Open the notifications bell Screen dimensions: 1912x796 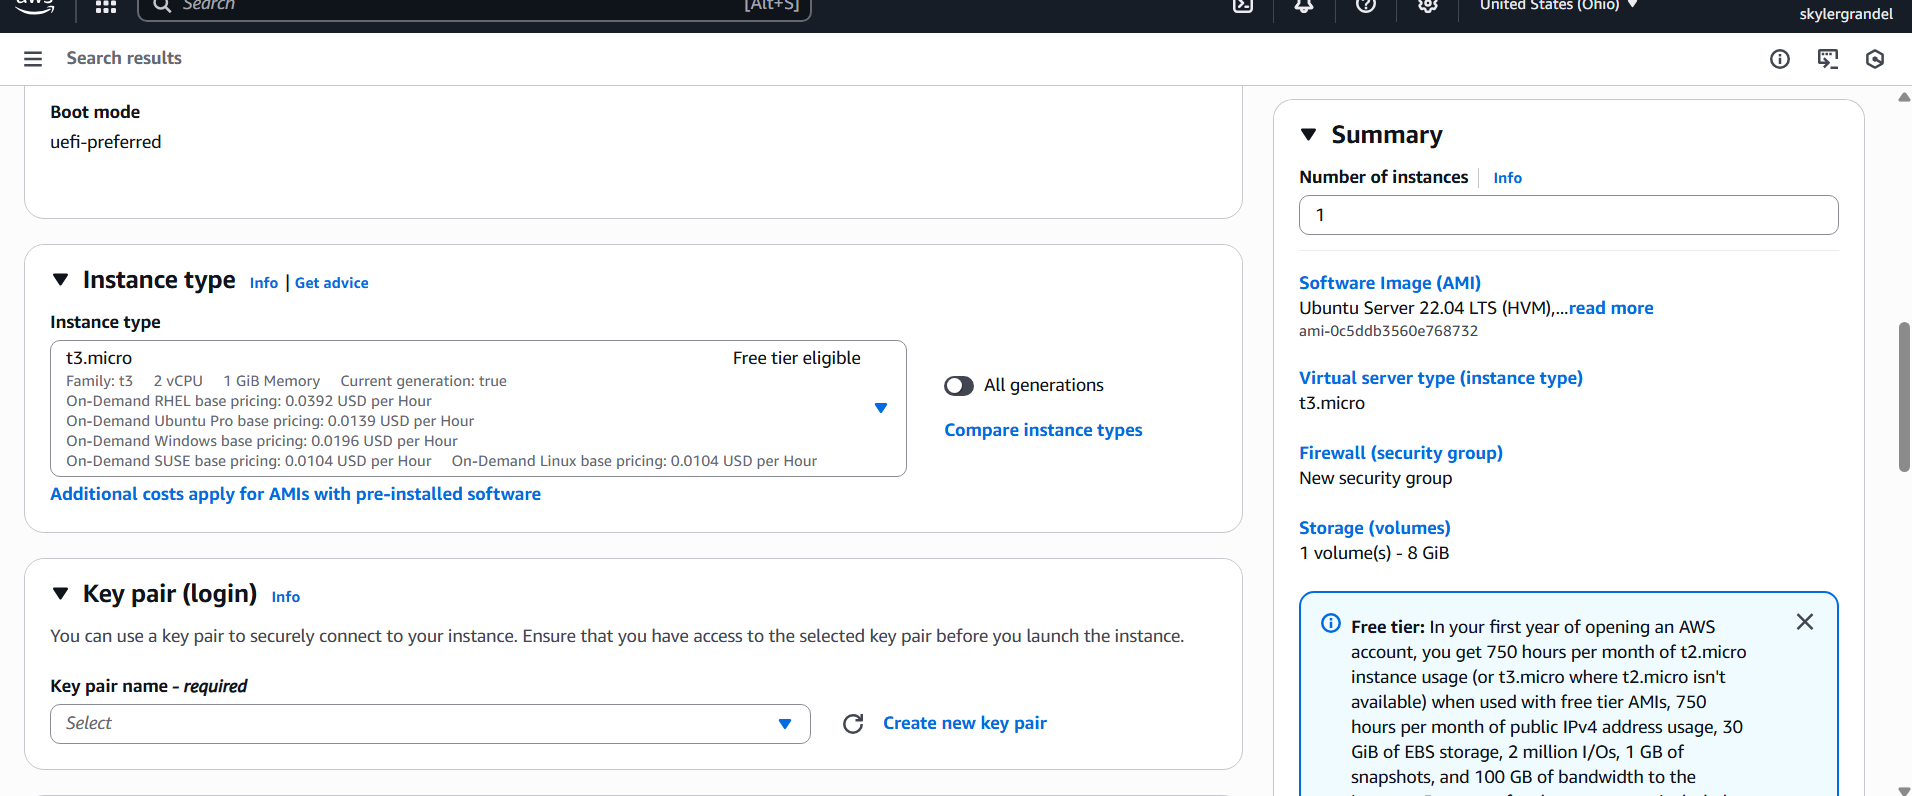[x=1304, y=7]
